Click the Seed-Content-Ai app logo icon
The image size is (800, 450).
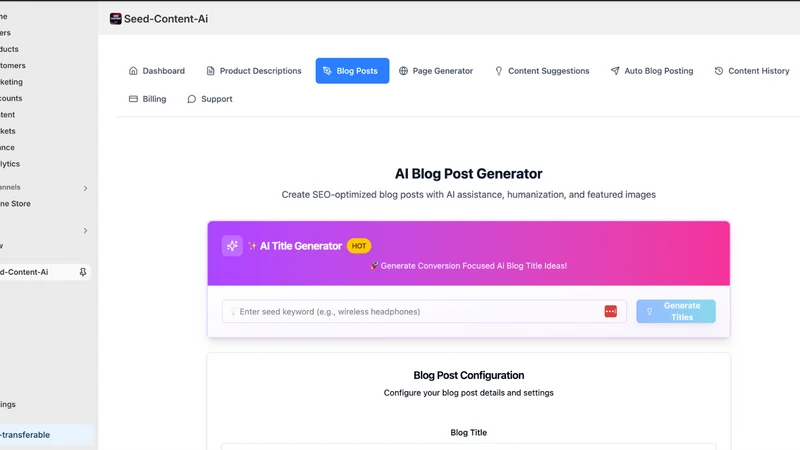[116, 19]
